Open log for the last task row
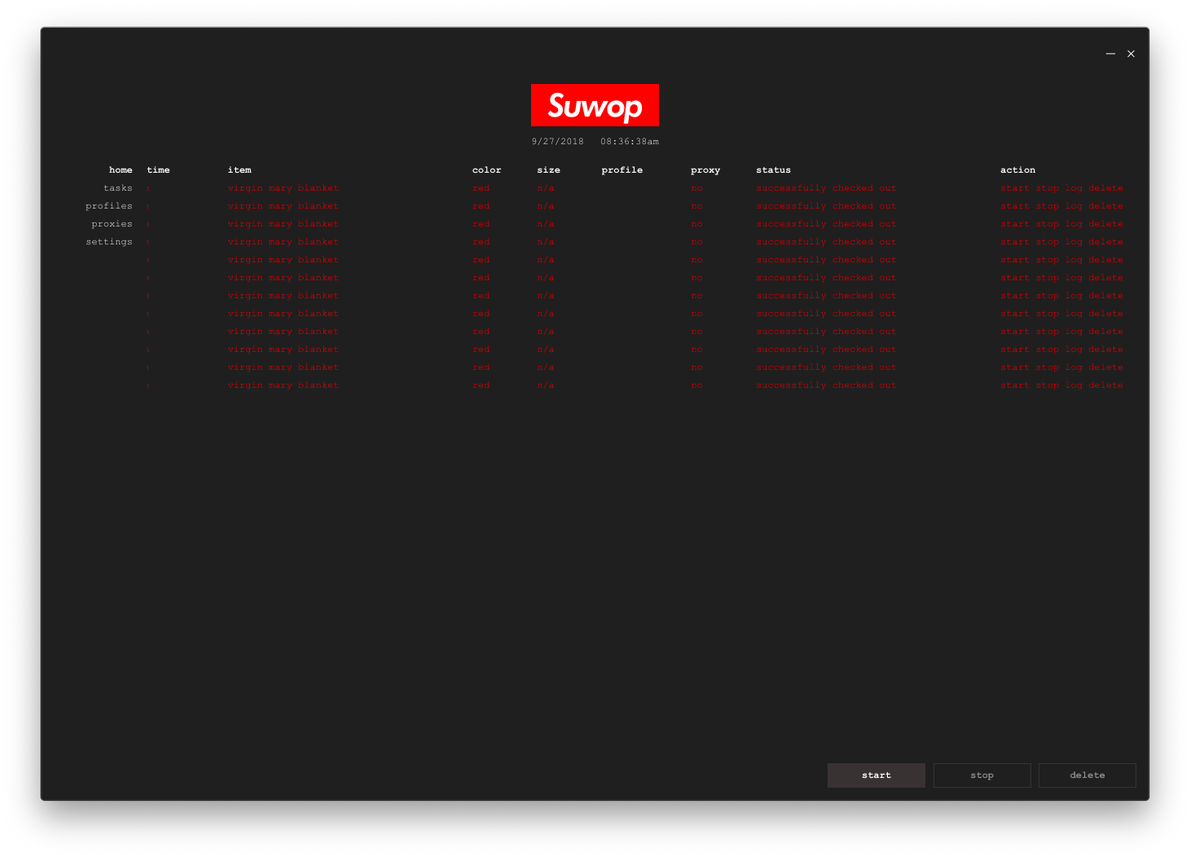This screenshot has width=1189, height=855. pyautogui.click(x=1073, y=385)
